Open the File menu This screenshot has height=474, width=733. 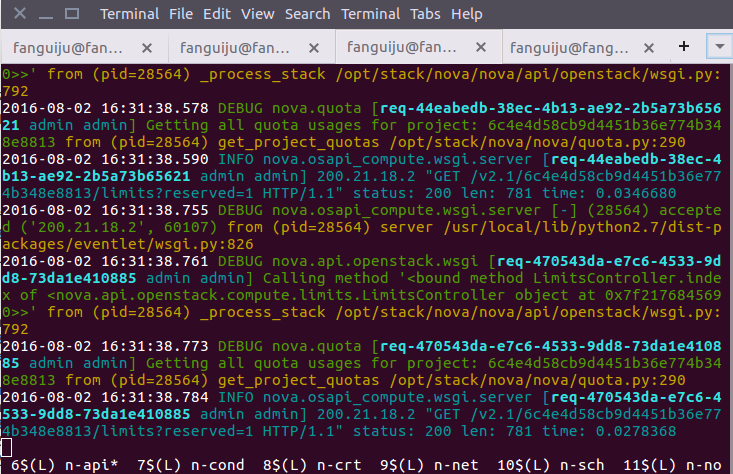[181, 14]
